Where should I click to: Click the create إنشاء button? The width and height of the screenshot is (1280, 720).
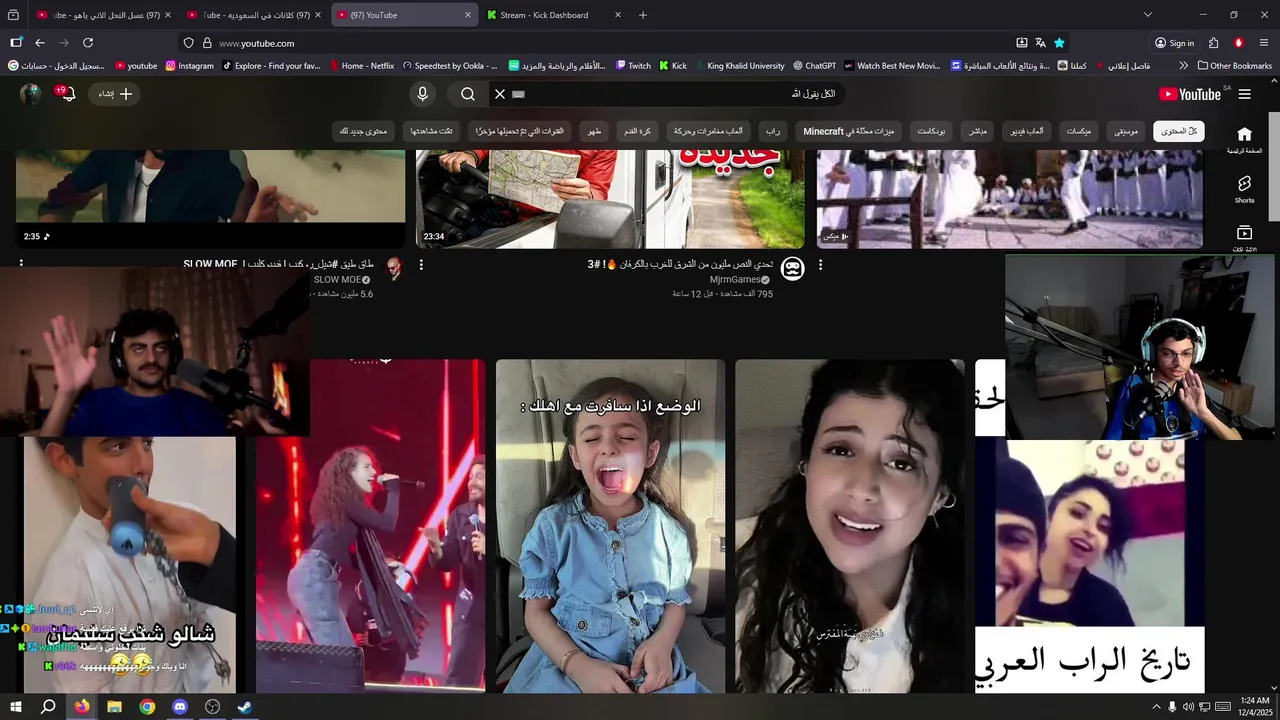pos(115,94)
